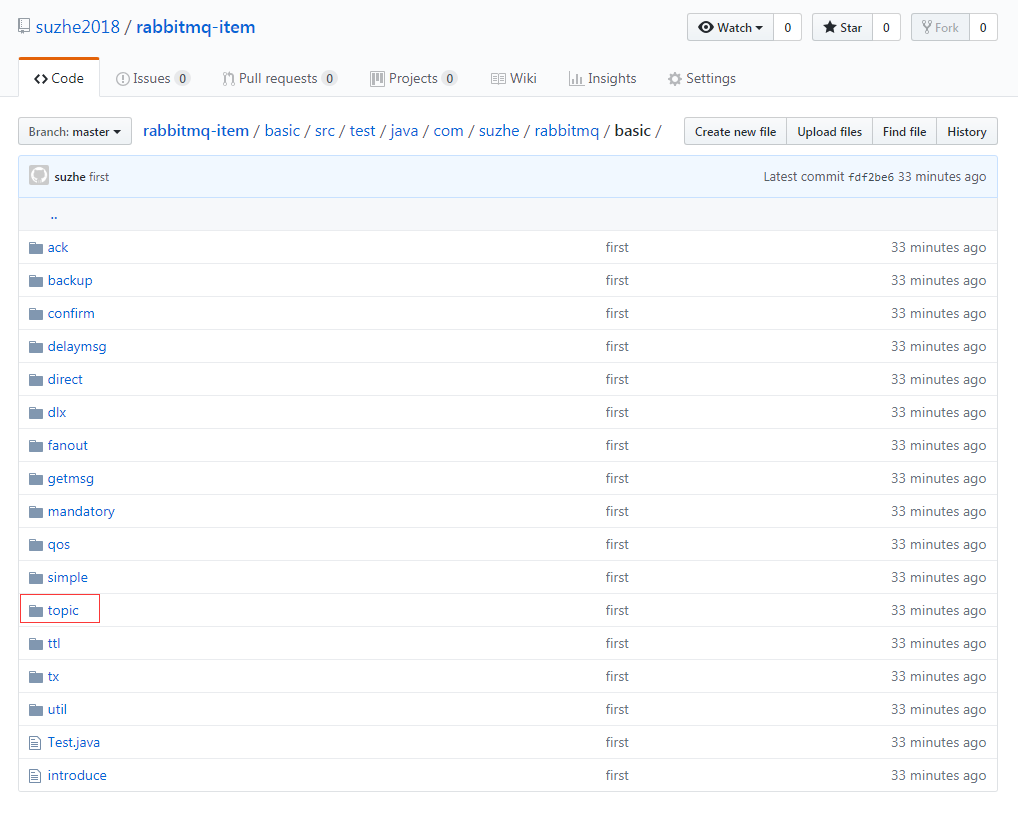Open the introduce file name link
The image size is (1018, 826).
pyautogui.click(x=77, y=775)
